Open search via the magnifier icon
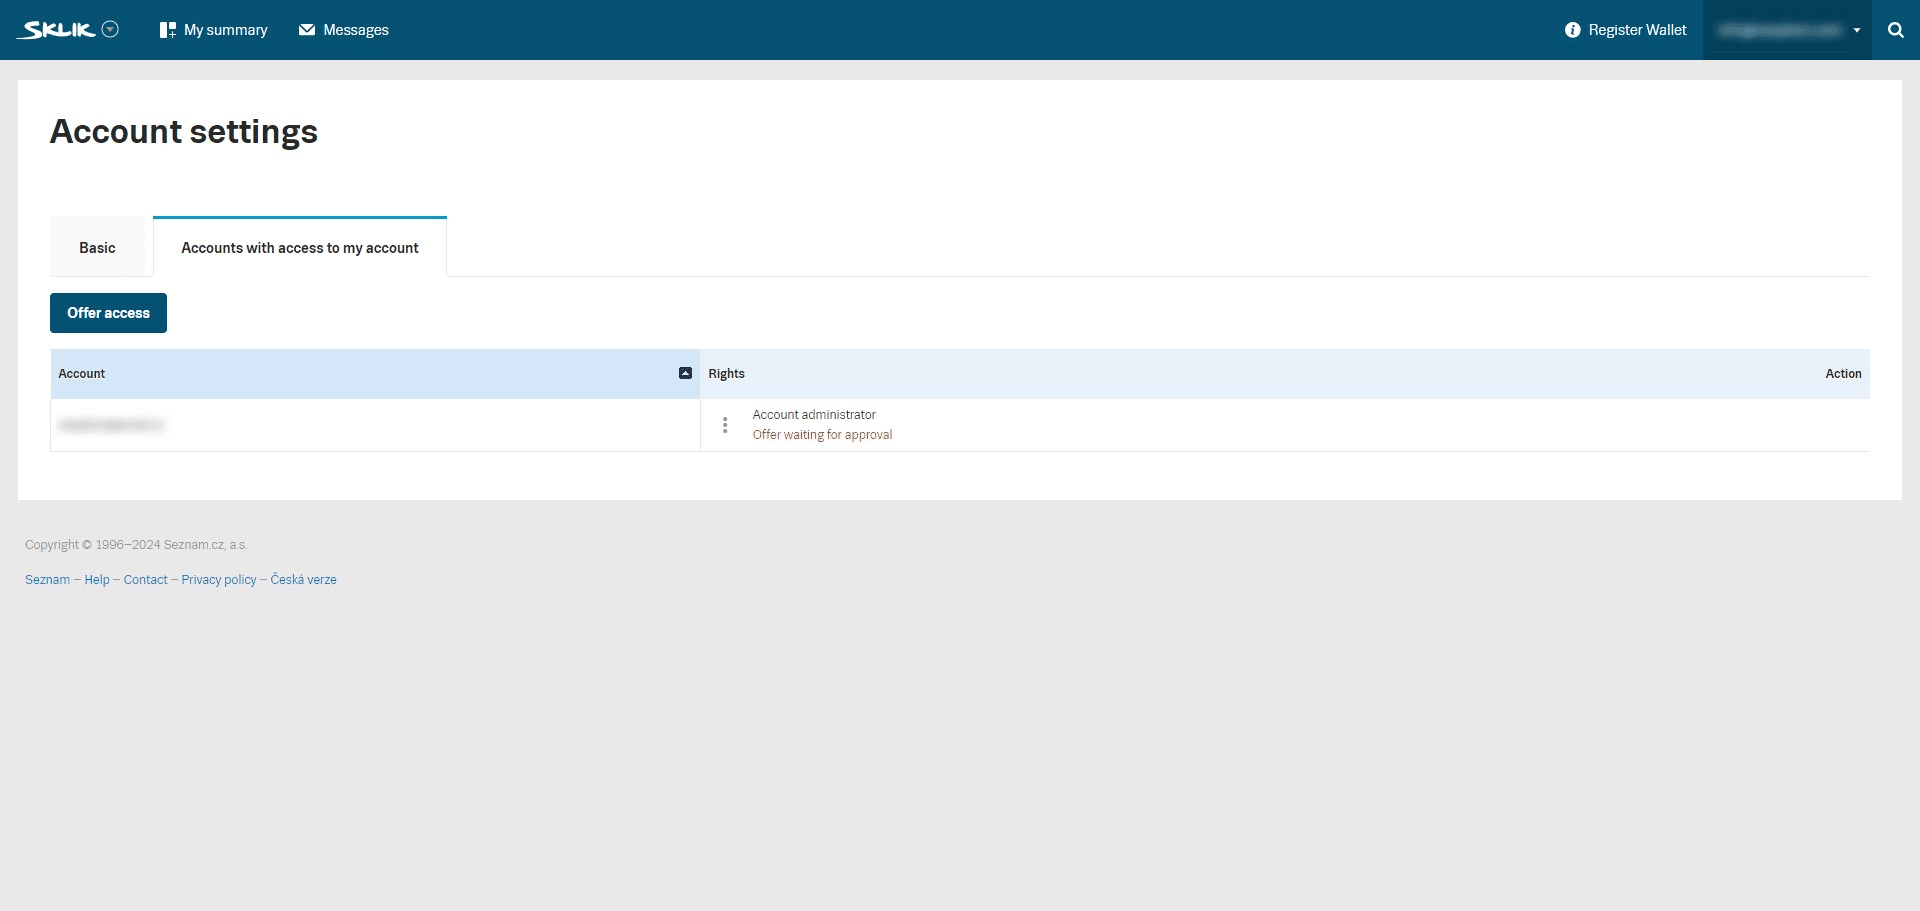 (1896, 29)
